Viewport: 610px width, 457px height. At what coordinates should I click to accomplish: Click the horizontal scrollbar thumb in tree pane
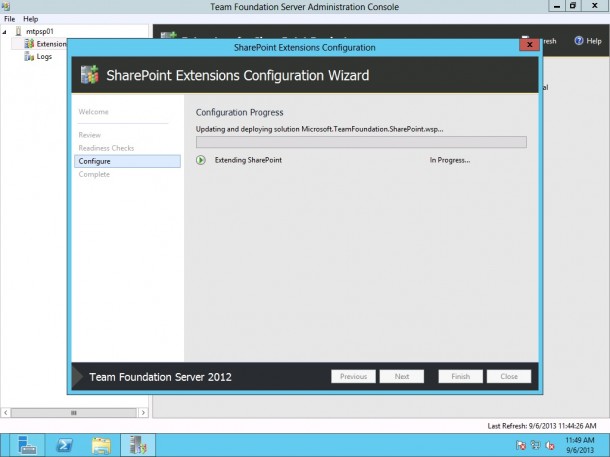[74, 413]
